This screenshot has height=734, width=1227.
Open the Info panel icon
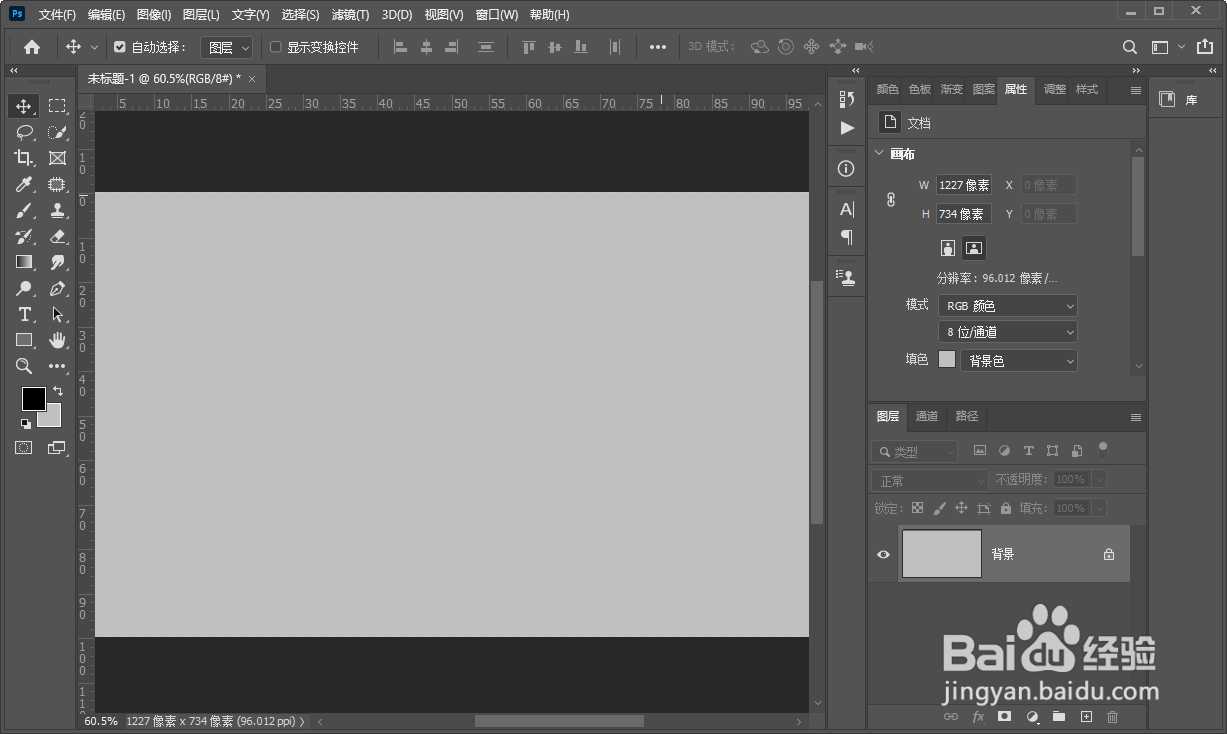click(847, 168)
